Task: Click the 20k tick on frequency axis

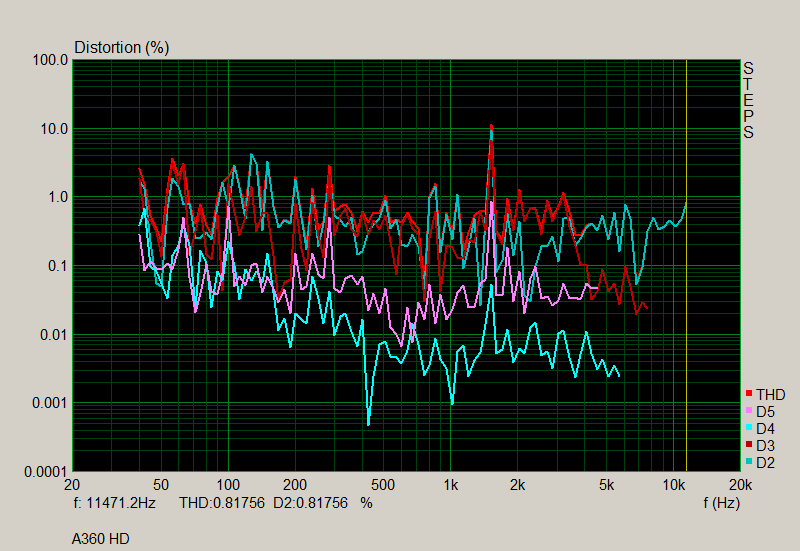Action: pyautogui.click(x=740, y=484)
